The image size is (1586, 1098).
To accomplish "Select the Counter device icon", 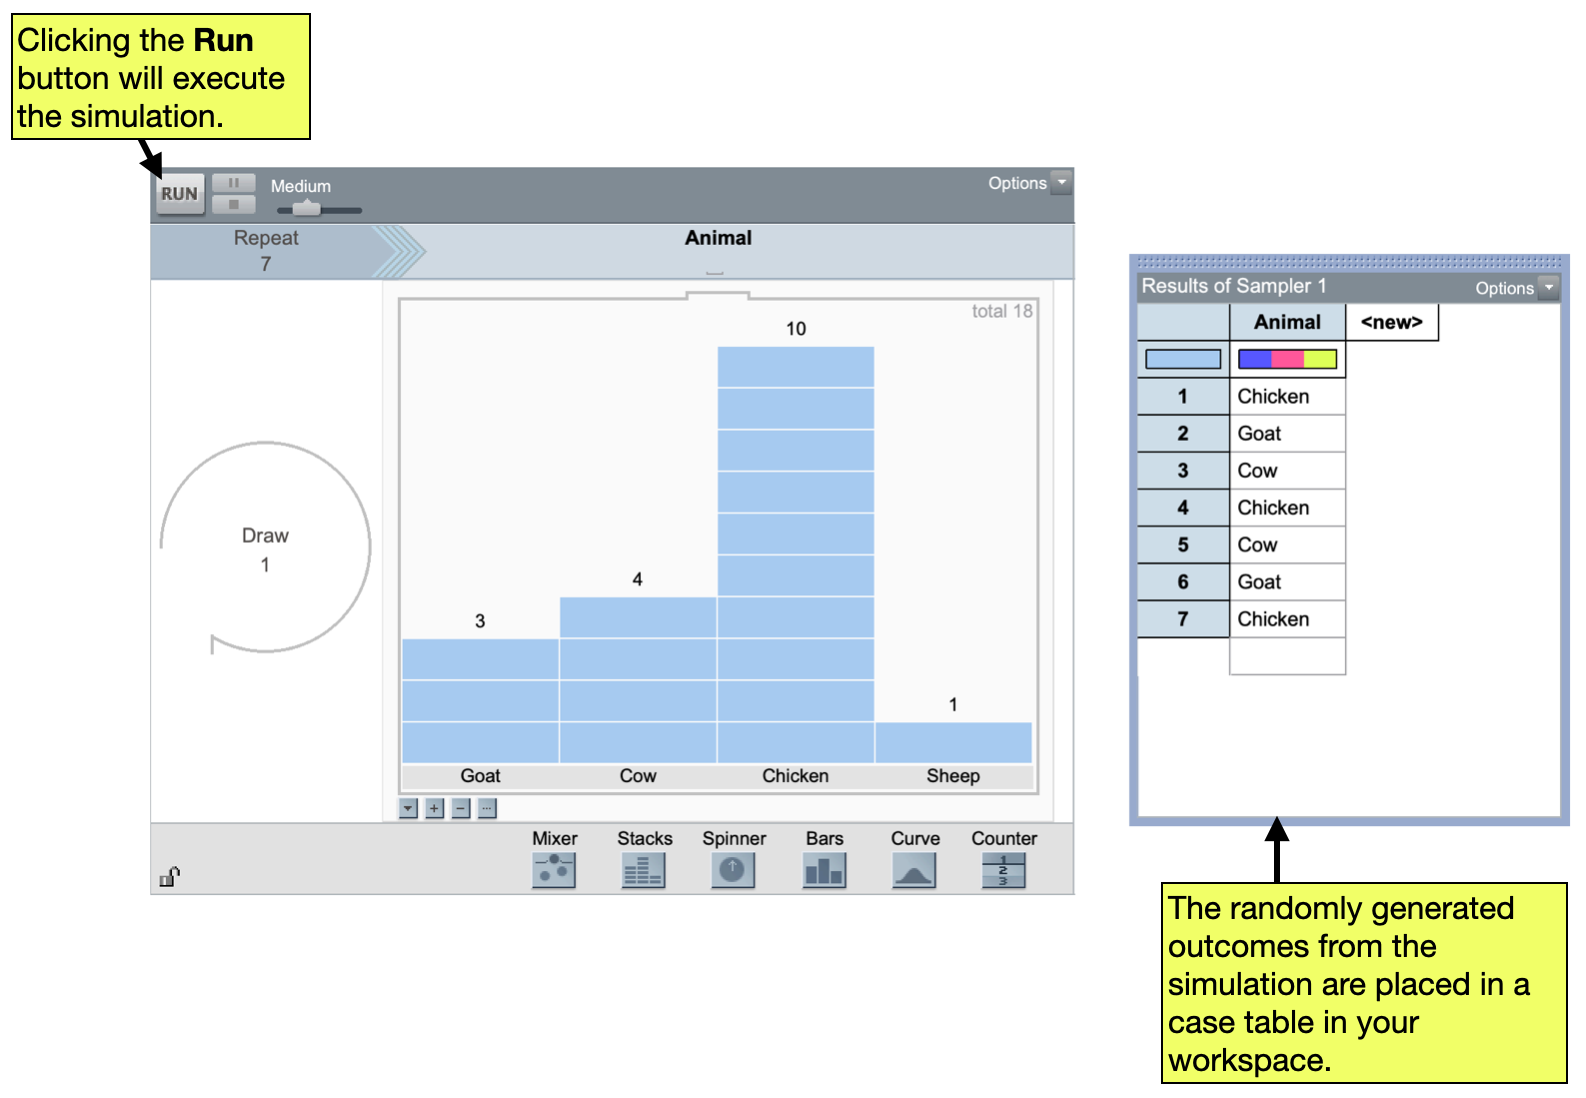I will click(1003, 870).
